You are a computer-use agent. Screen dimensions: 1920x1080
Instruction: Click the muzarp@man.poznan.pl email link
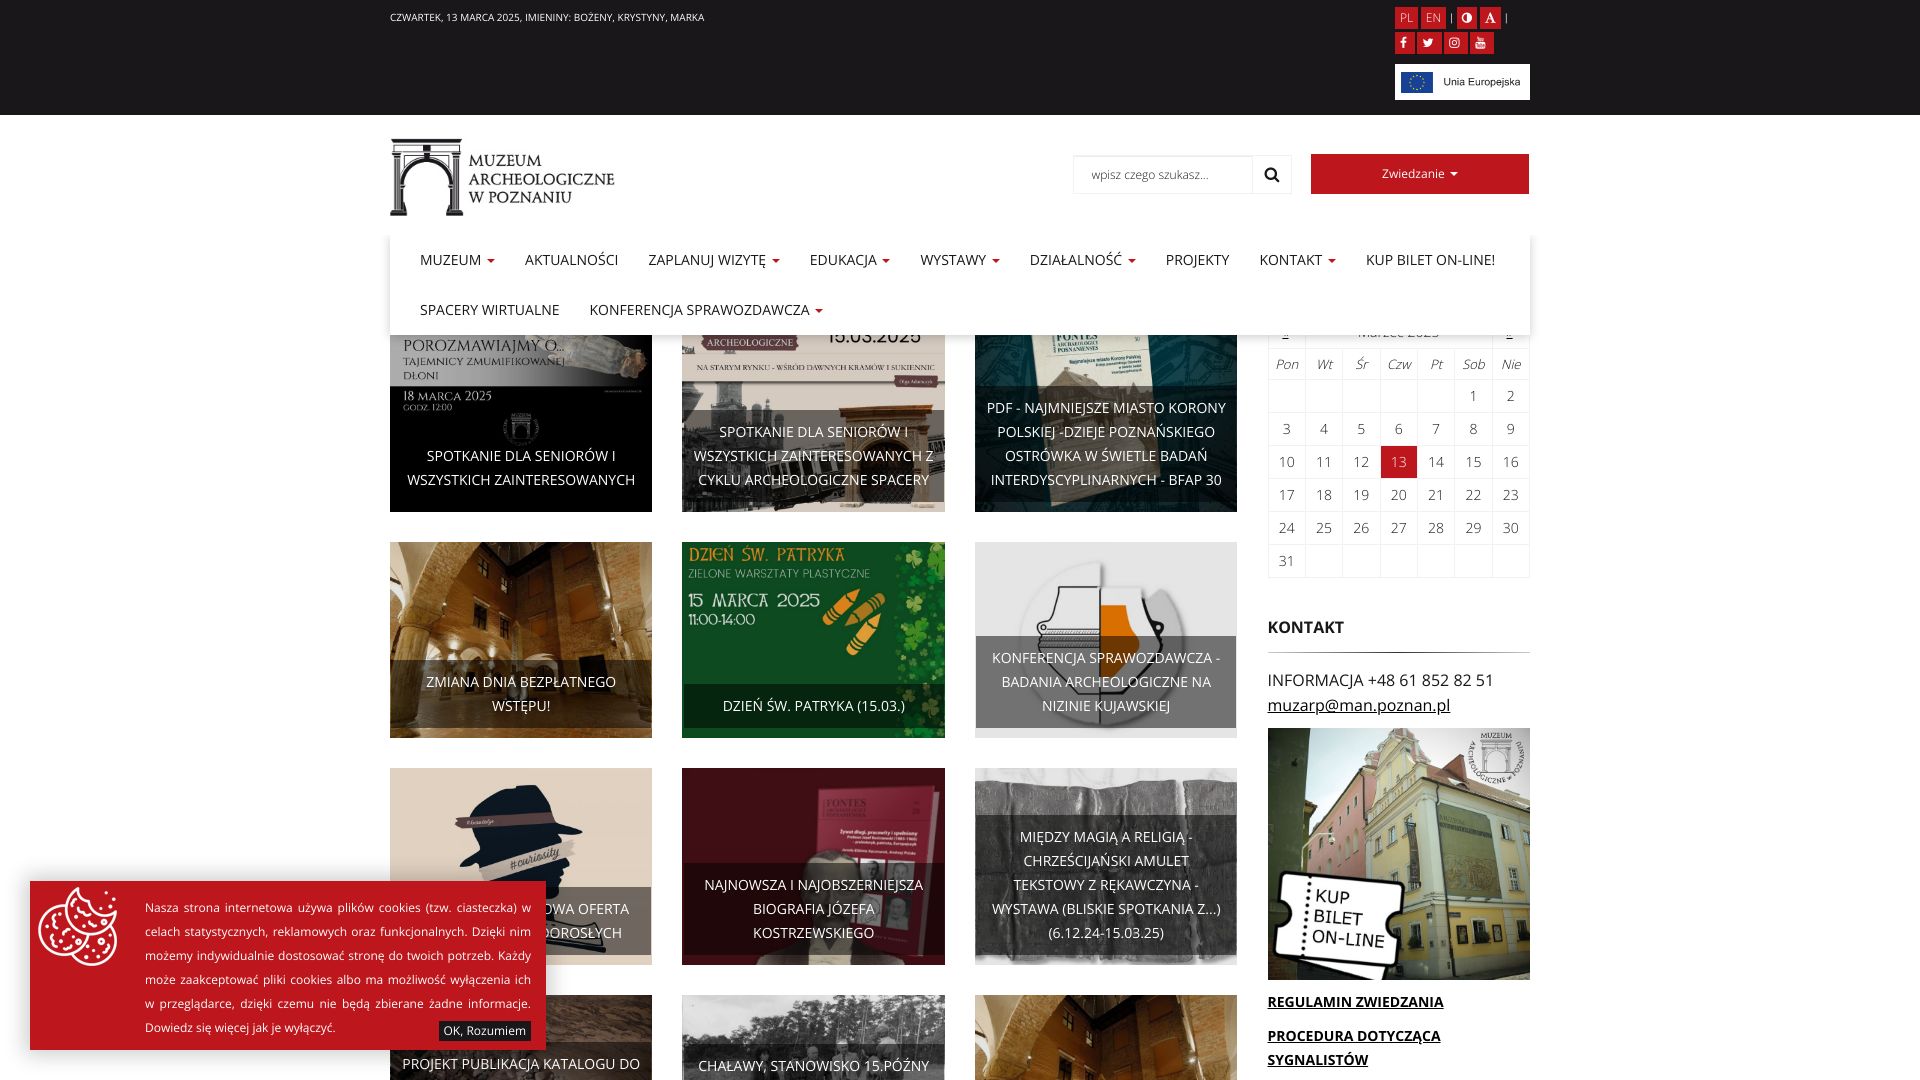point(1358,705)
